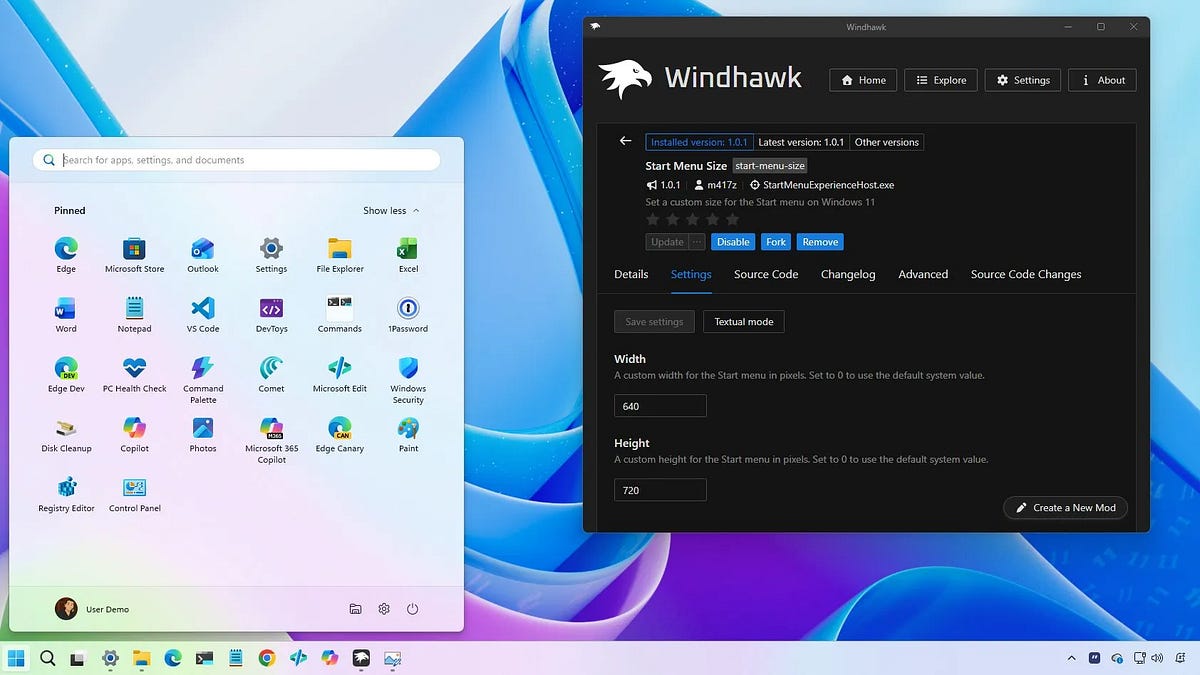Click the Home button in Windhawk
This screenshot has height=675, width=1200.
[x=864, y=80]
